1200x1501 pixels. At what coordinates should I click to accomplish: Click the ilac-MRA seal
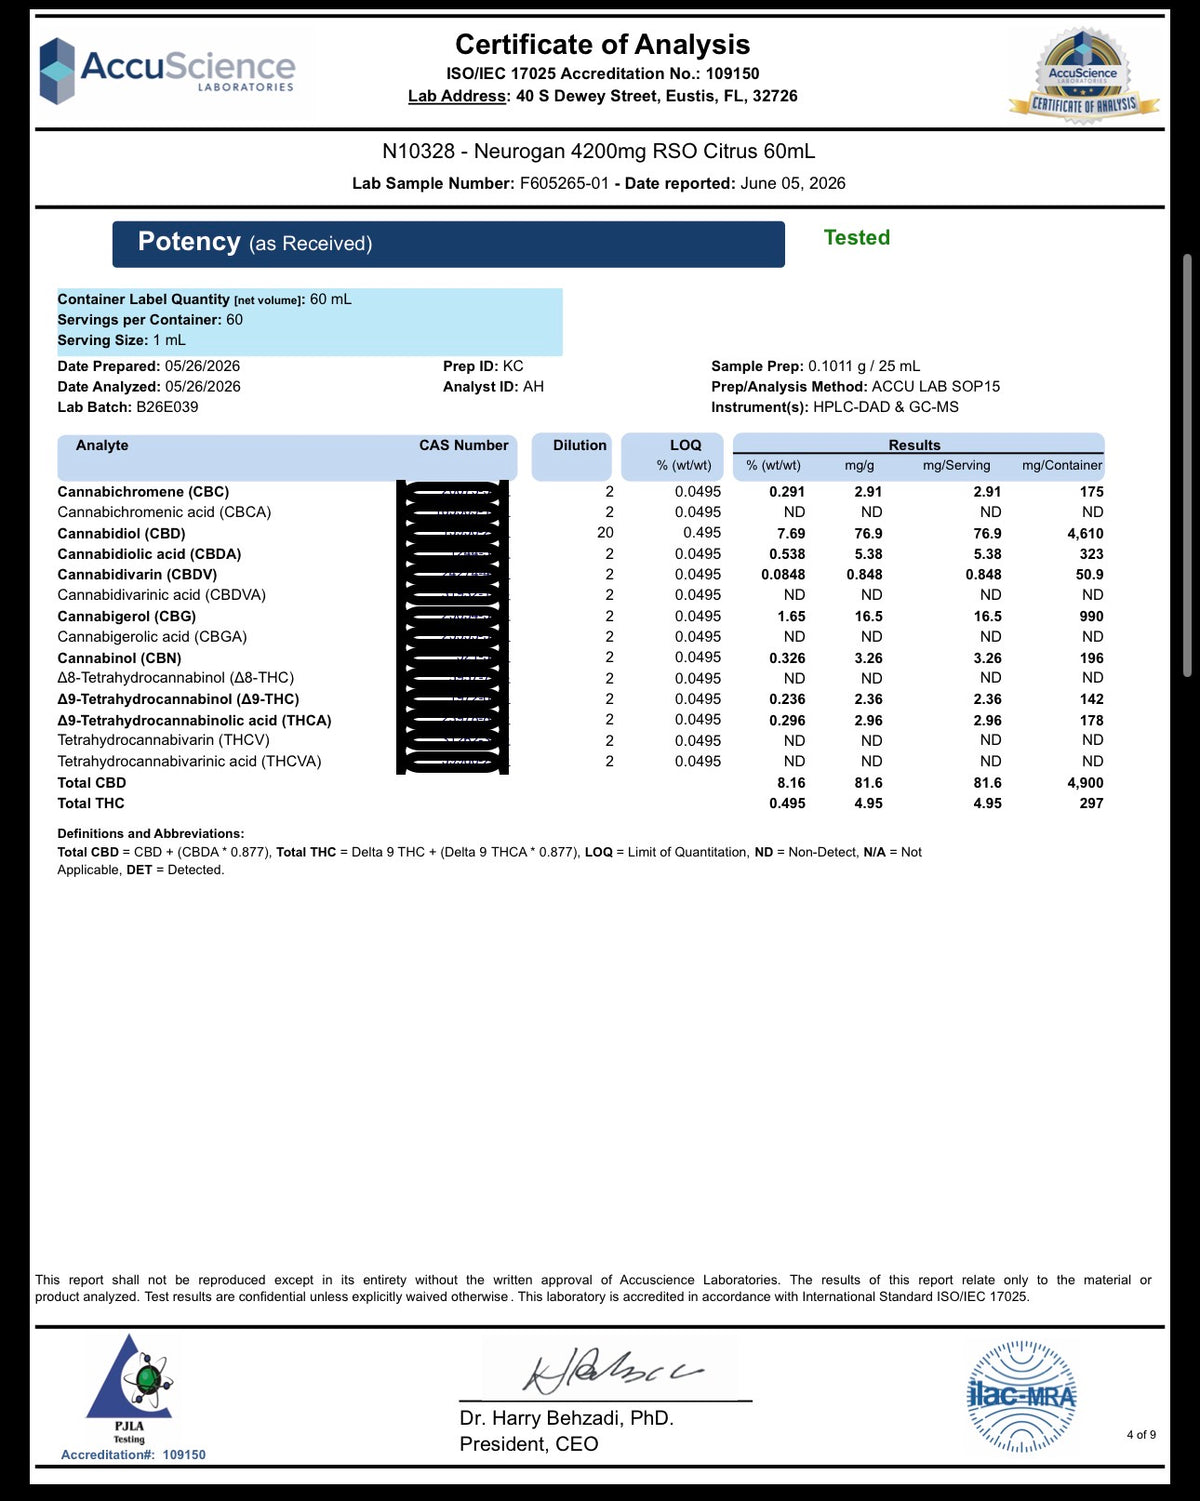pos(1021,1396)
